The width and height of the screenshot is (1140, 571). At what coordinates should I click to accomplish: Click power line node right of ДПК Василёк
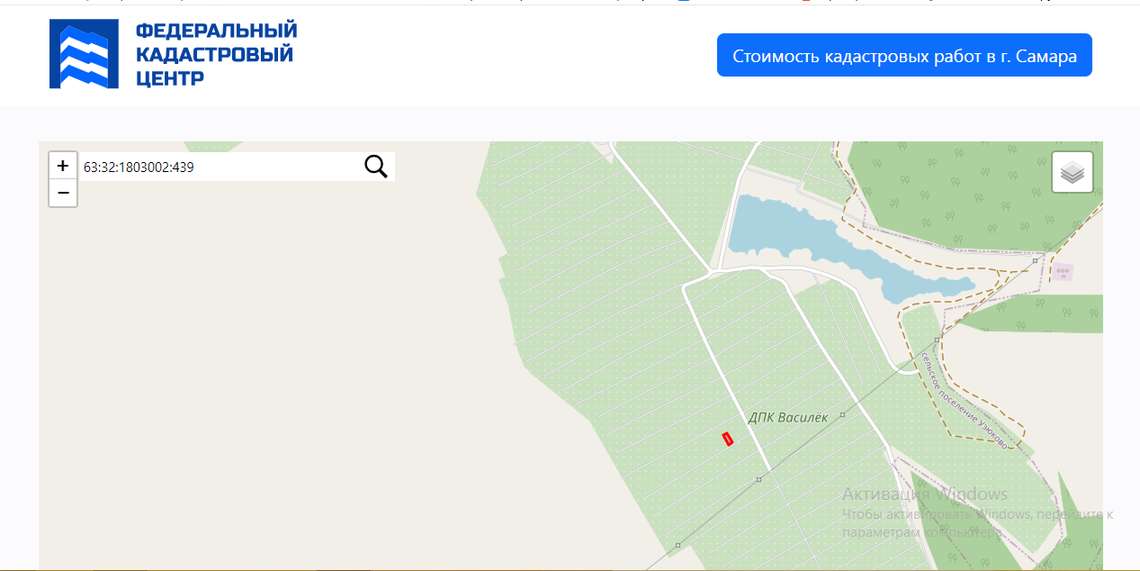tap(843, 415)
